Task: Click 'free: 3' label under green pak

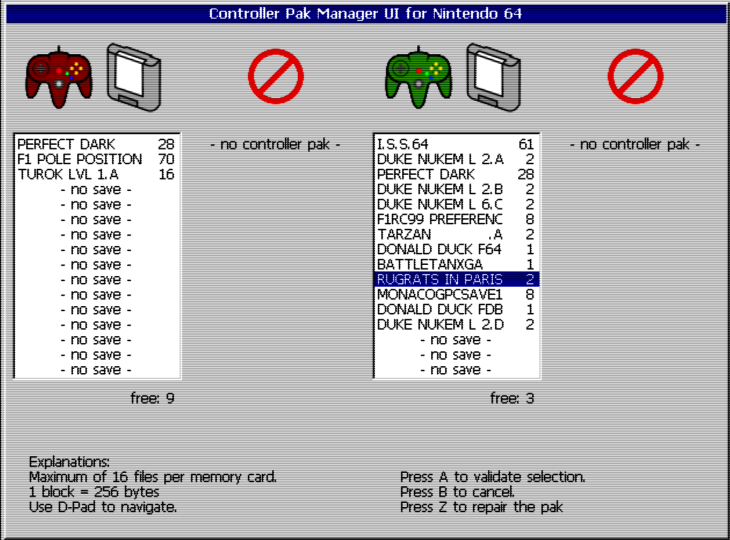Action: [512, 398]
